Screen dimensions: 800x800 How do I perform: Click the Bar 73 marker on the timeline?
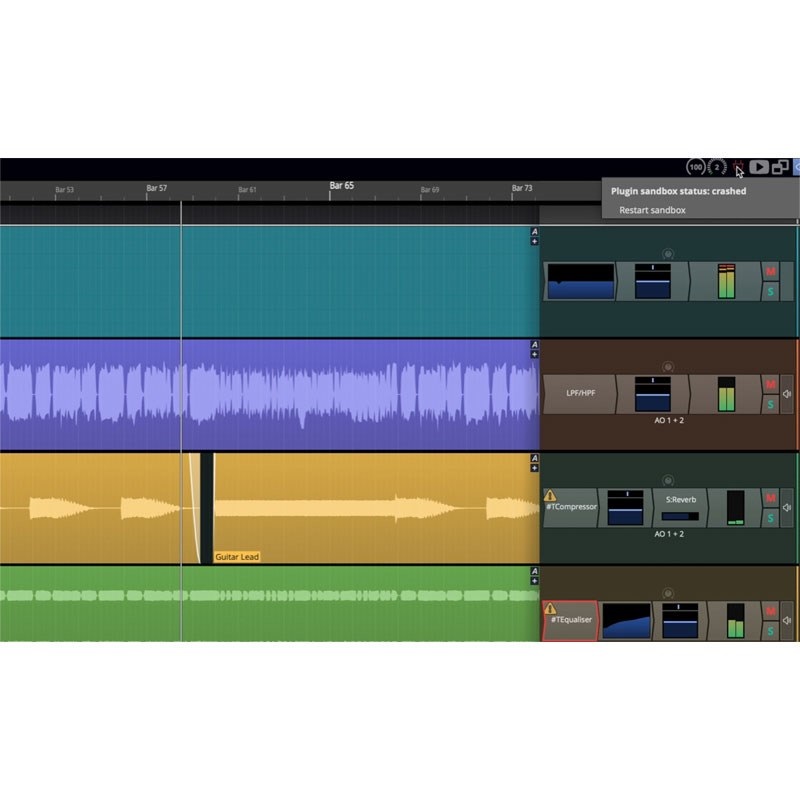pos(522,188)
